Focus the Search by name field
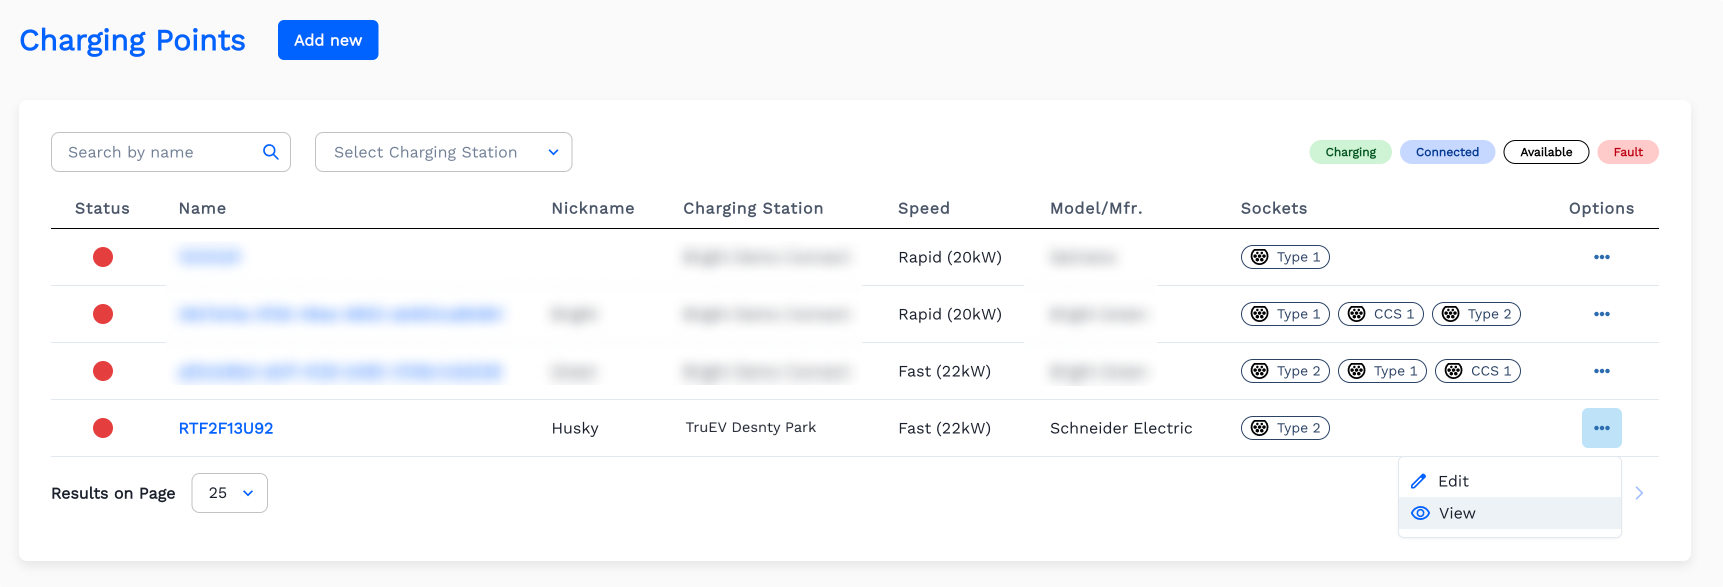Image resolution: width=1723 pixels, height=587 pixels. [155, 152]
